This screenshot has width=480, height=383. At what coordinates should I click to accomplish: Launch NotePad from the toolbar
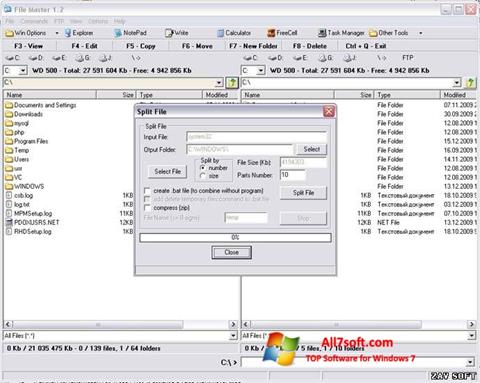(130, 33)
